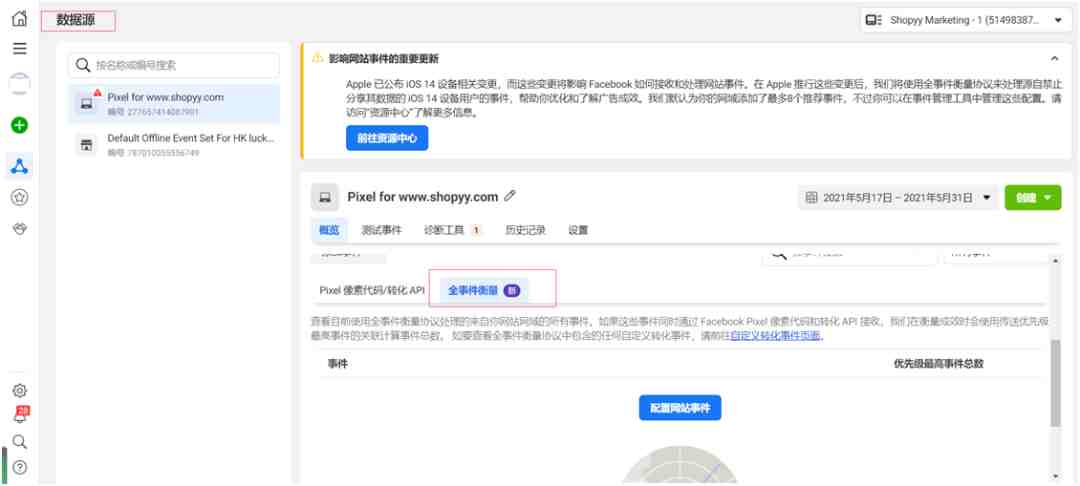Open the star custom conversions icon
The height and width of the screenshot is (486, 1080).
(20, 198)
